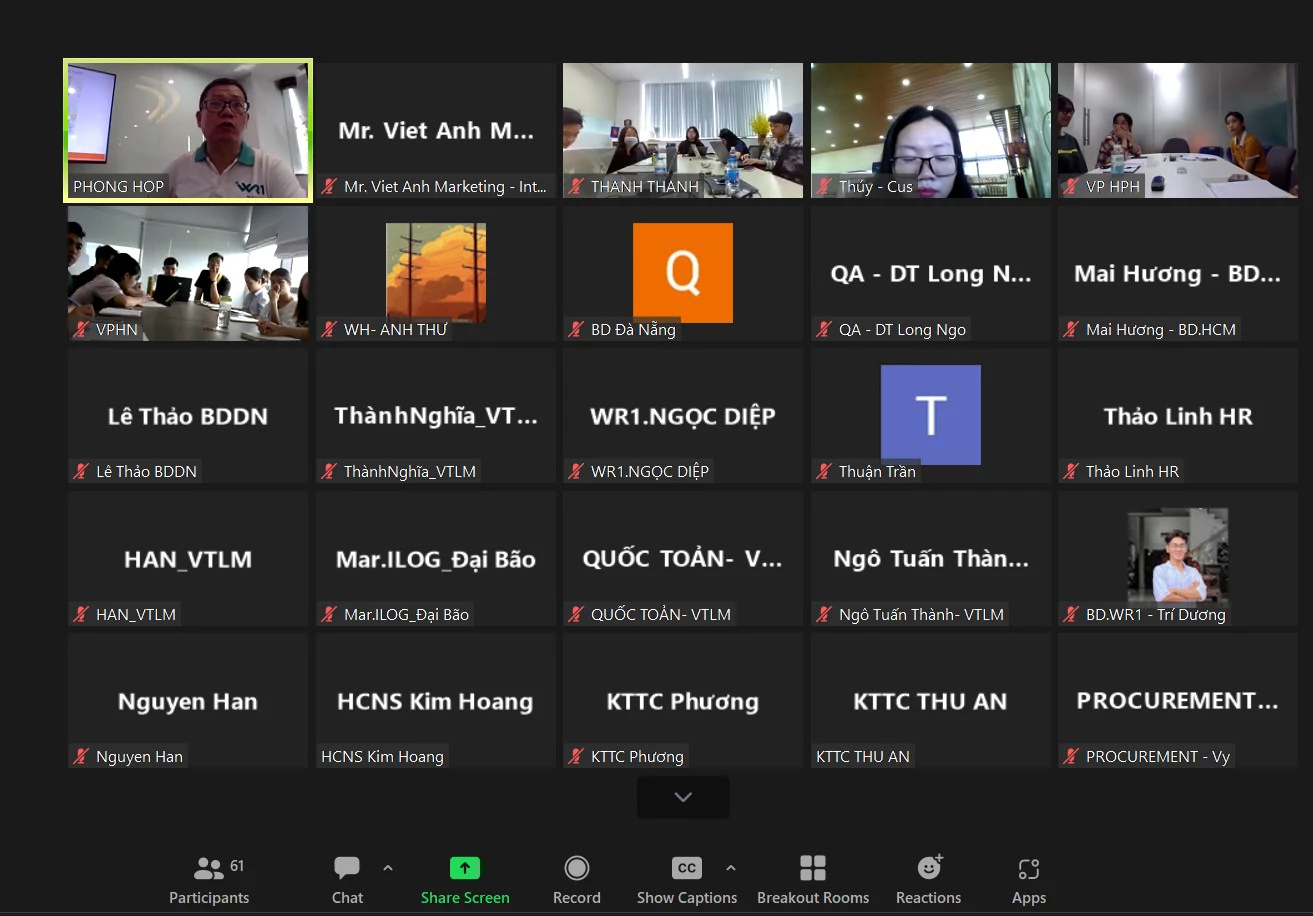Select the THANH THANH video tile
1313x916 pixels.
683,130
